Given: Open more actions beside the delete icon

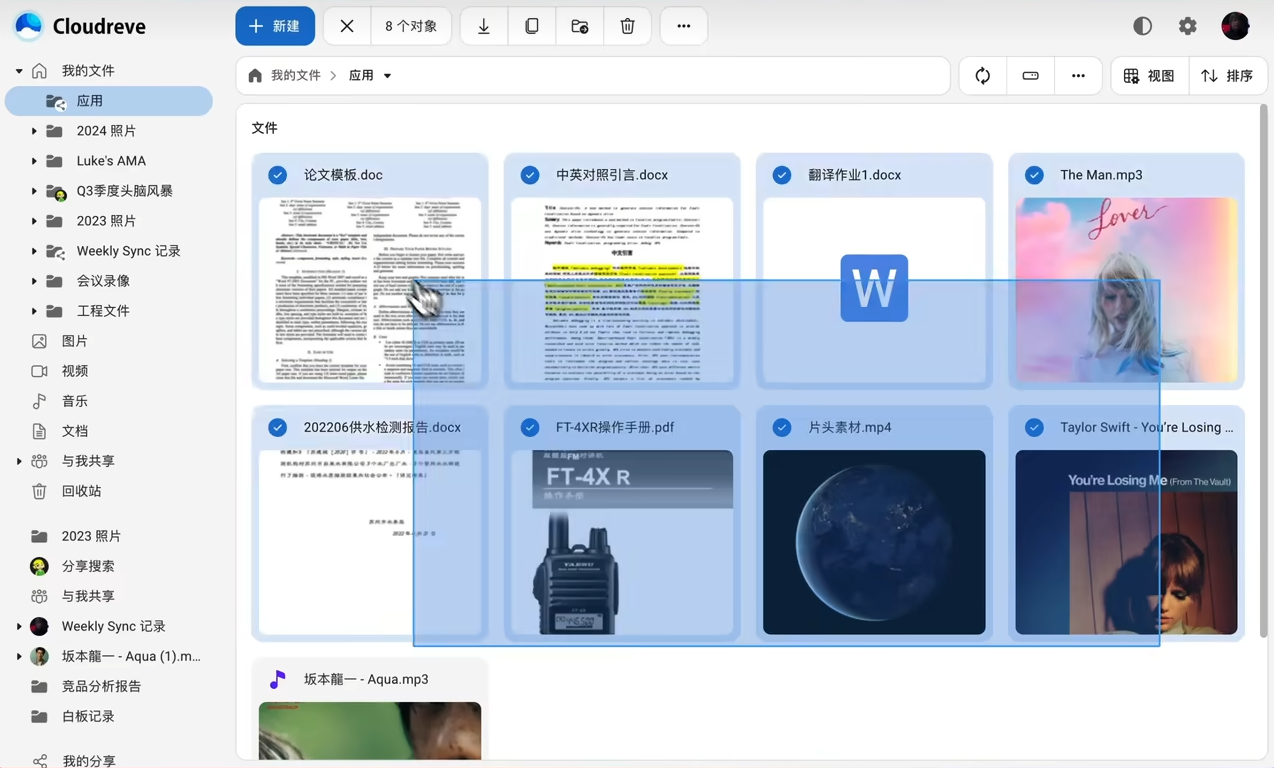Looking at the screenshot, I should tap(684, 26).
